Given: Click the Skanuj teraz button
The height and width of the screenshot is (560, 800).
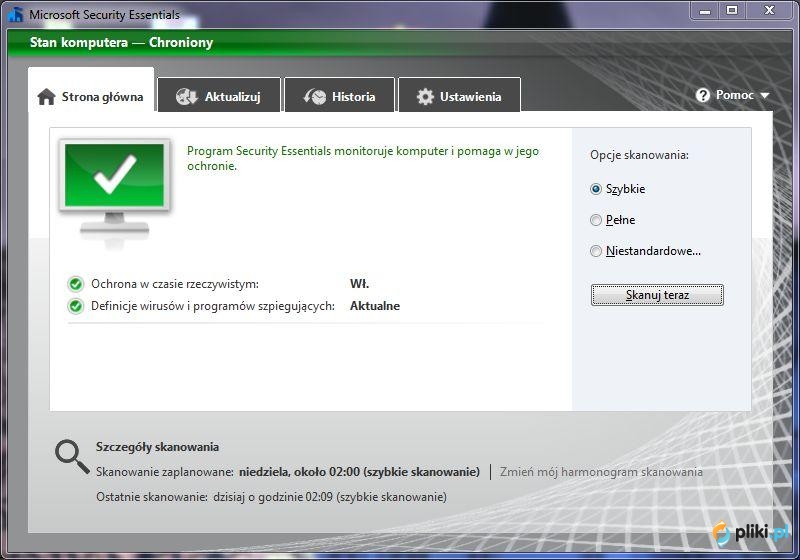Looking at the screenshot, I should [x=657, y=295].
